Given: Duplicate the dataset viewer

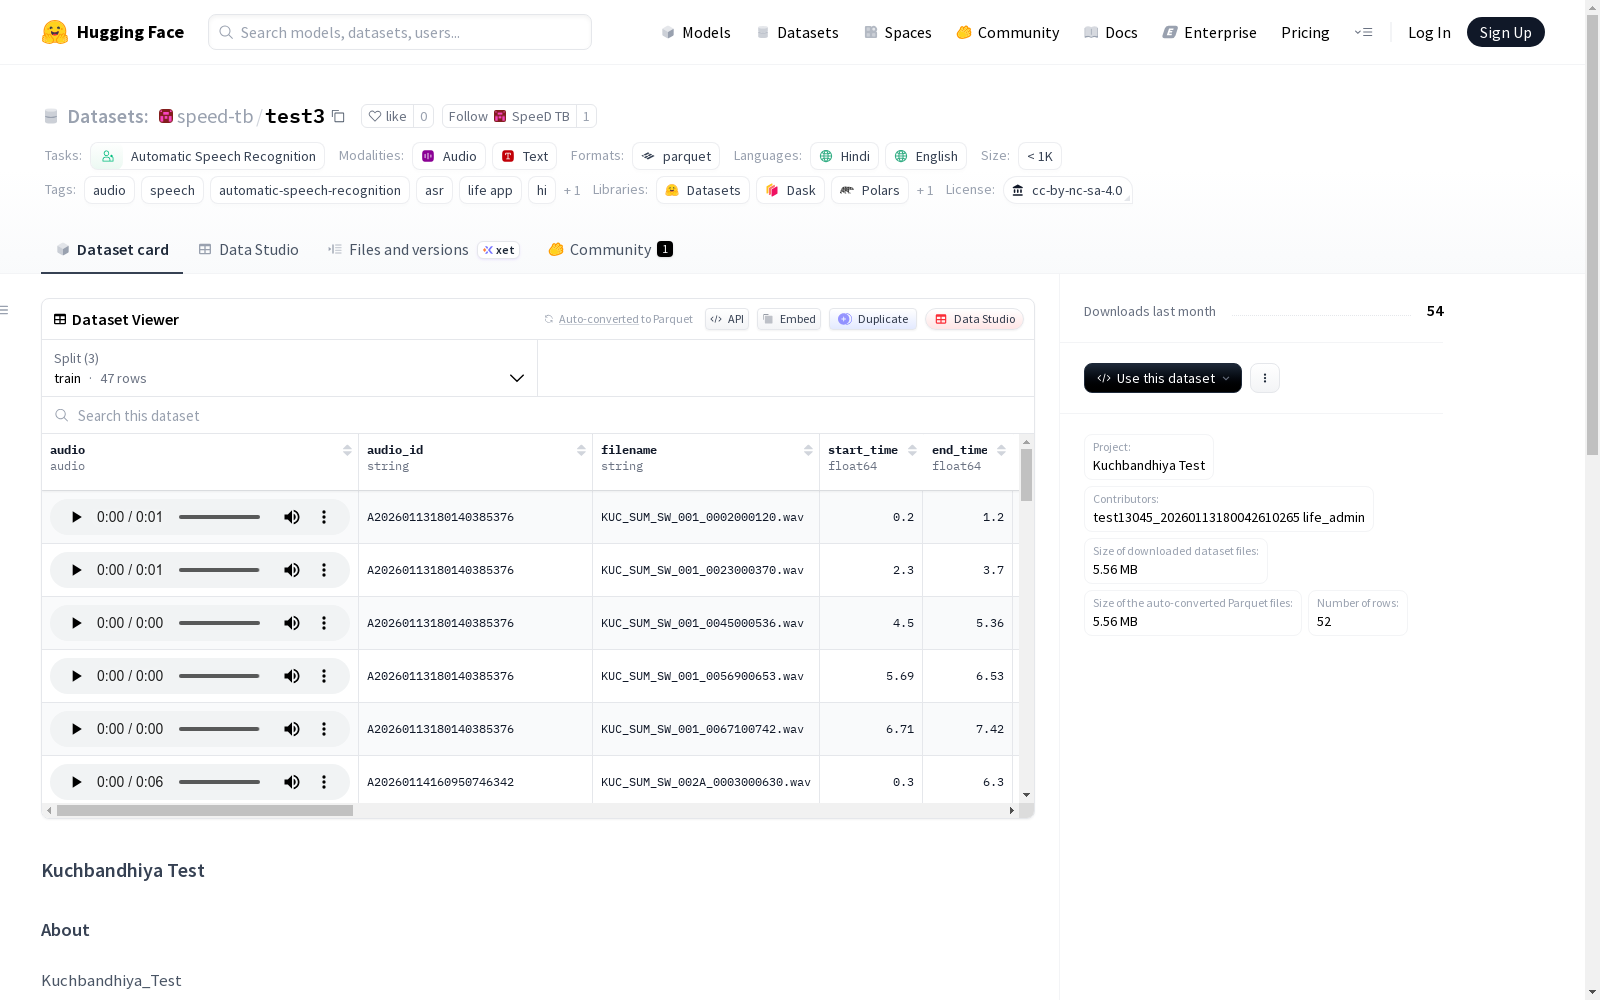Looking at the screenshot, I should point(873,319).
